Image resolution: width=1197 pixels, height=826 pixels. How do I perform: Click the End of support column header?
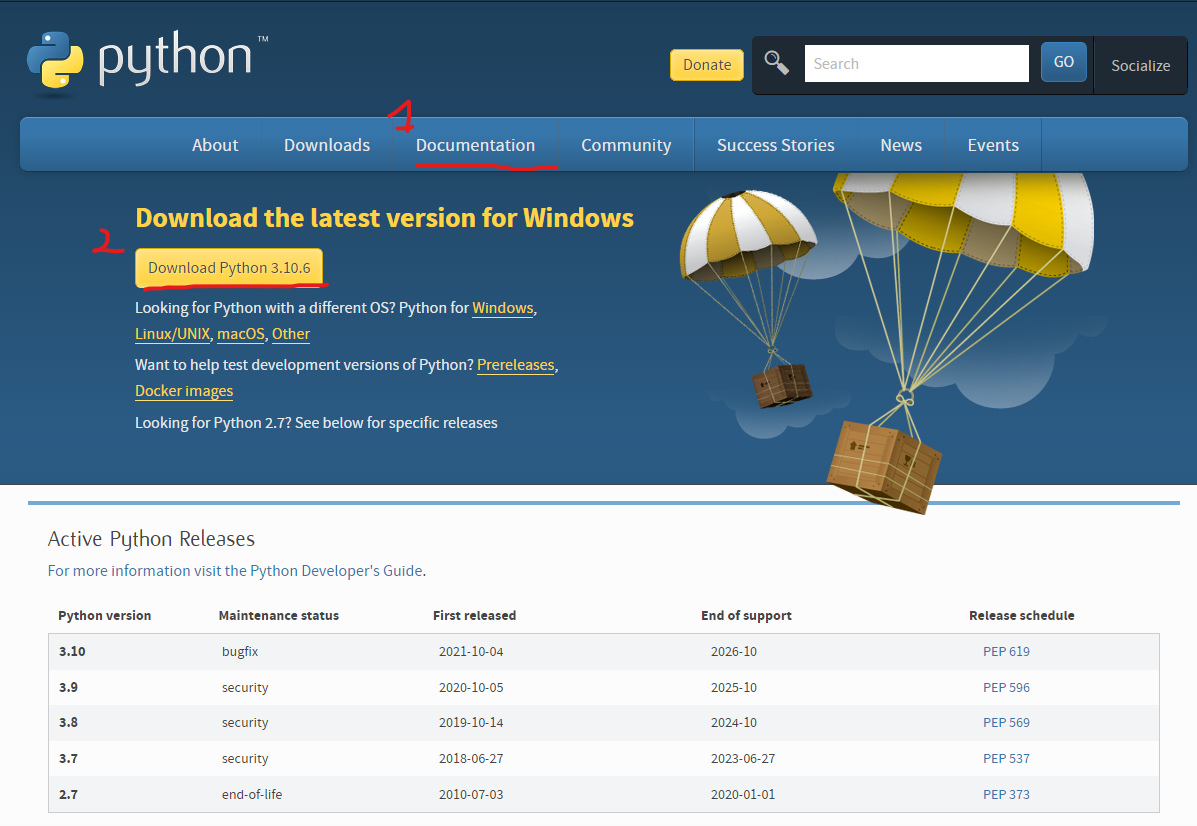(746, 615)
